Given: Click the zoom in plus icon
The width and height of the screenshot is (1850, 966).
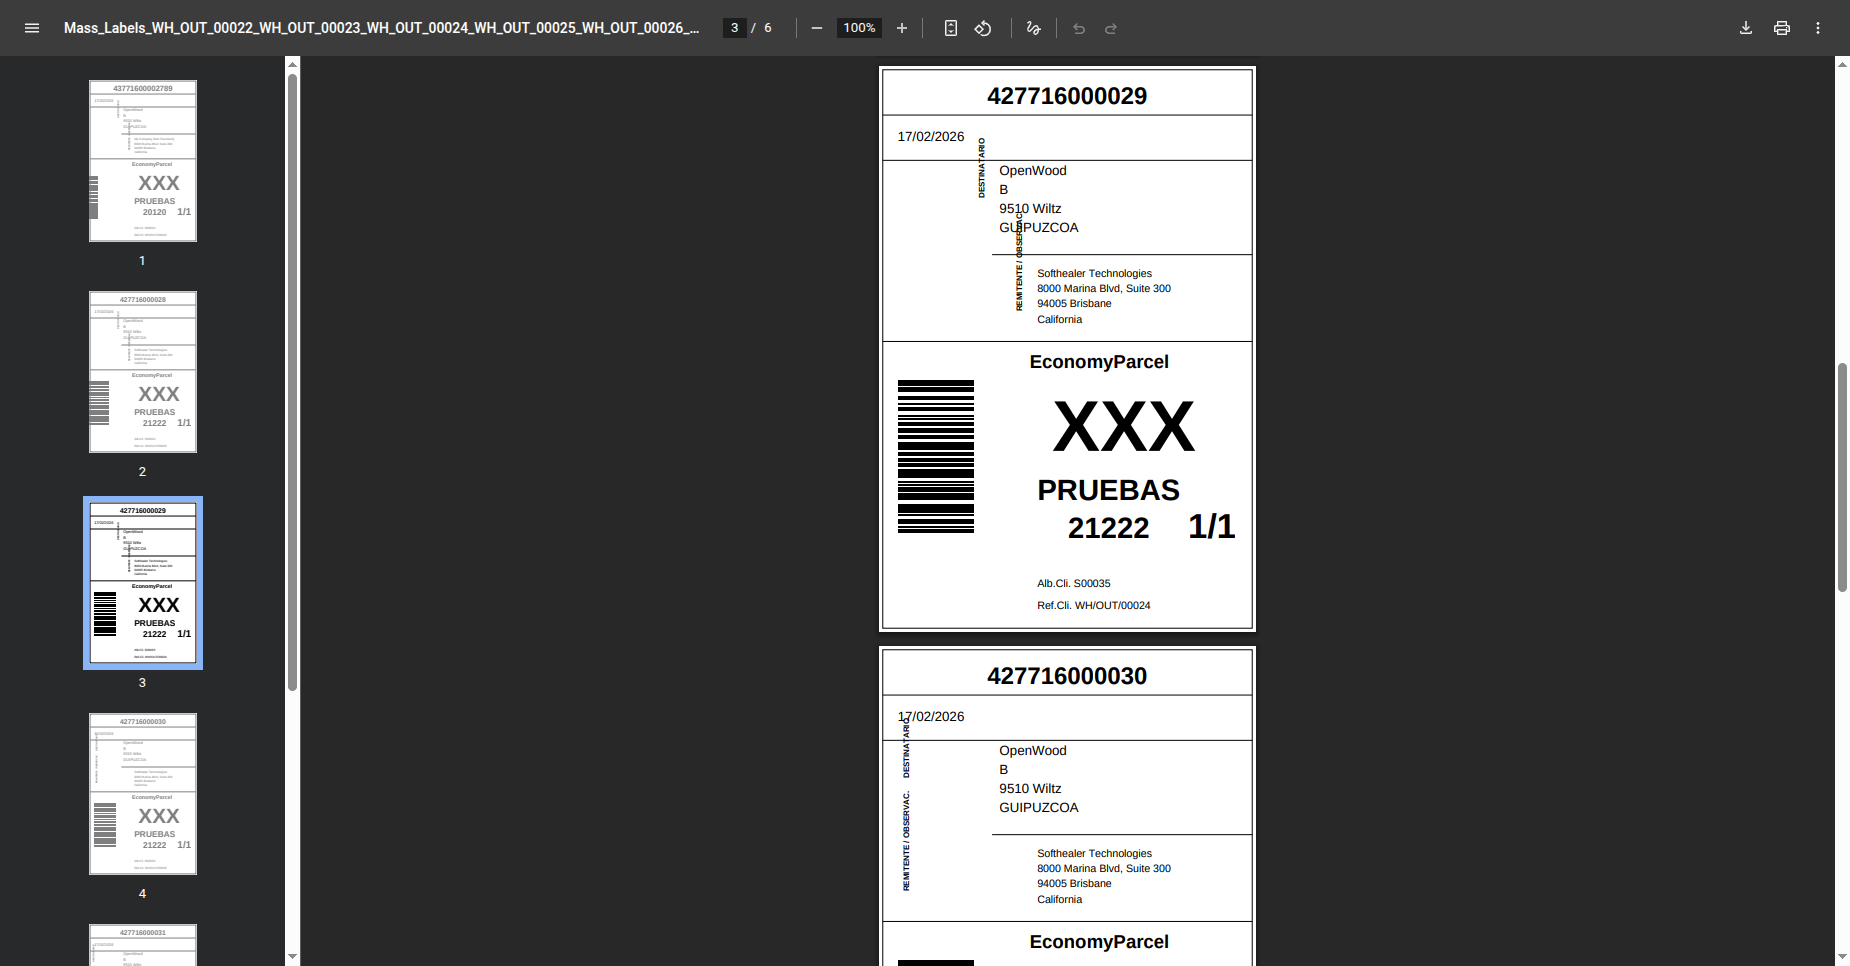Looking at the screenshot, I should [x=902, y=28].
